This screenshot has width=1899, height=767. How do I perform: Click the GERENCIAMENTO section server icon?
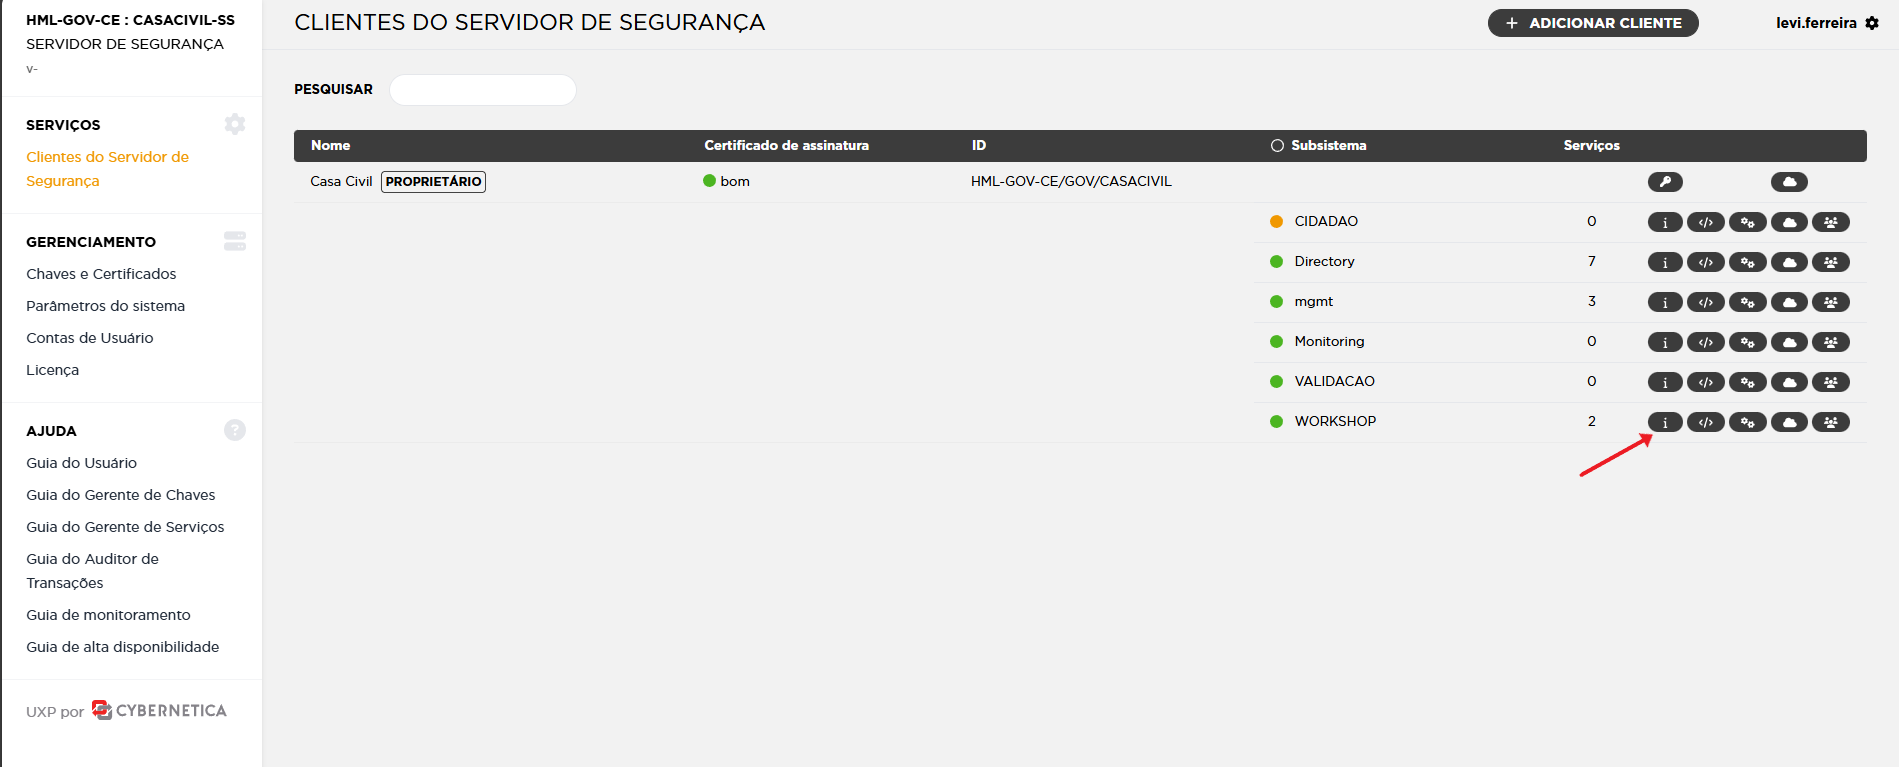click(x=235, y=241)
